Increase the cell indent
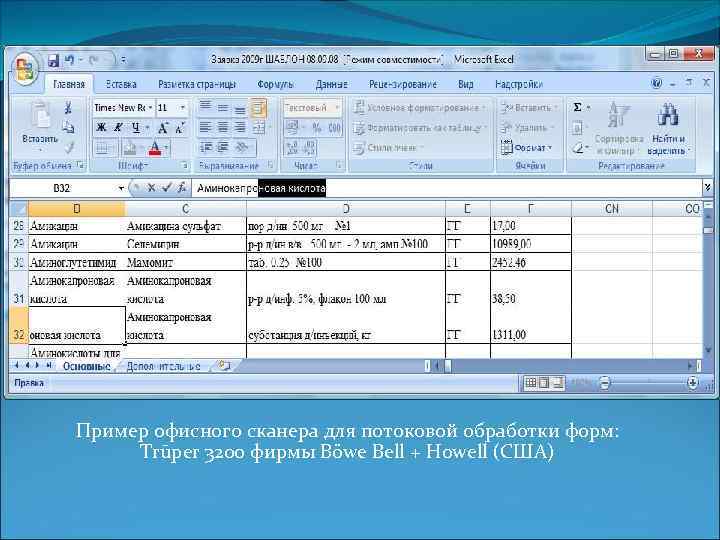The width and height of the screenshot is (720, 540). coord(223,147)
